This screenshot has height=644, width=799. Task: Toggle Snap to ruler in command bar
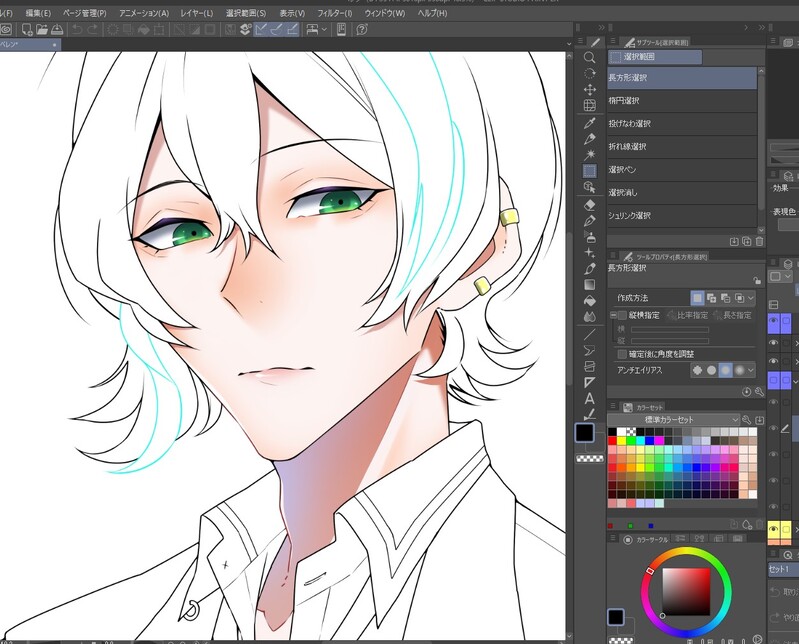pos(261,30)
